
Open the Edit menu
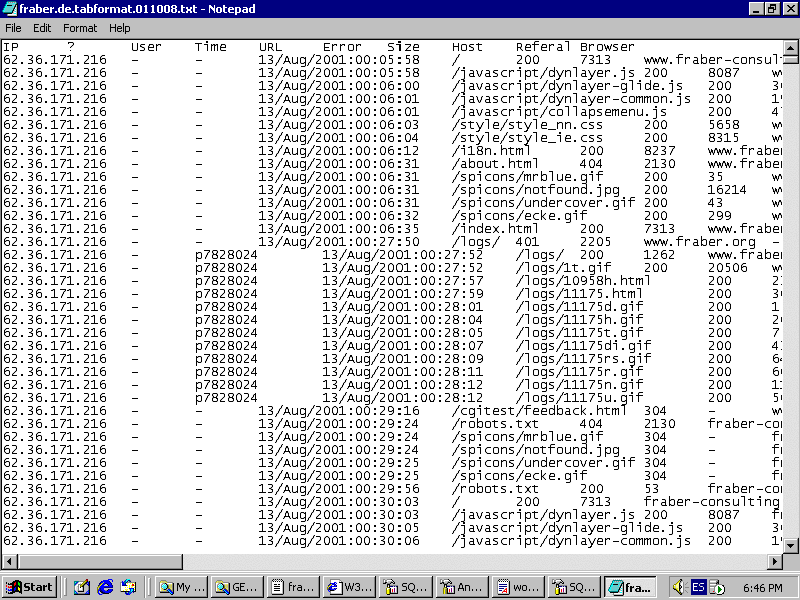click(x=42, y=28)
